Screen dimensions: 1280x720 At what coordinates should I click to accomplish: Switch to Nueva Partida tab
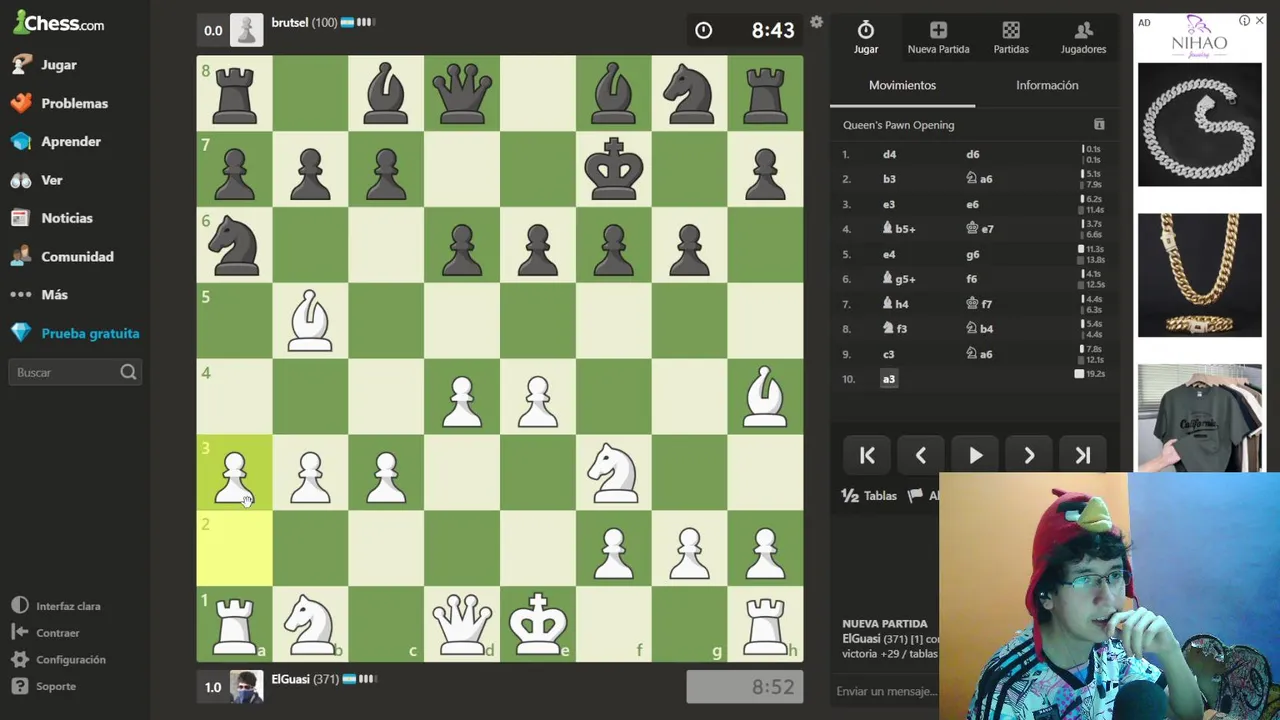938,38
